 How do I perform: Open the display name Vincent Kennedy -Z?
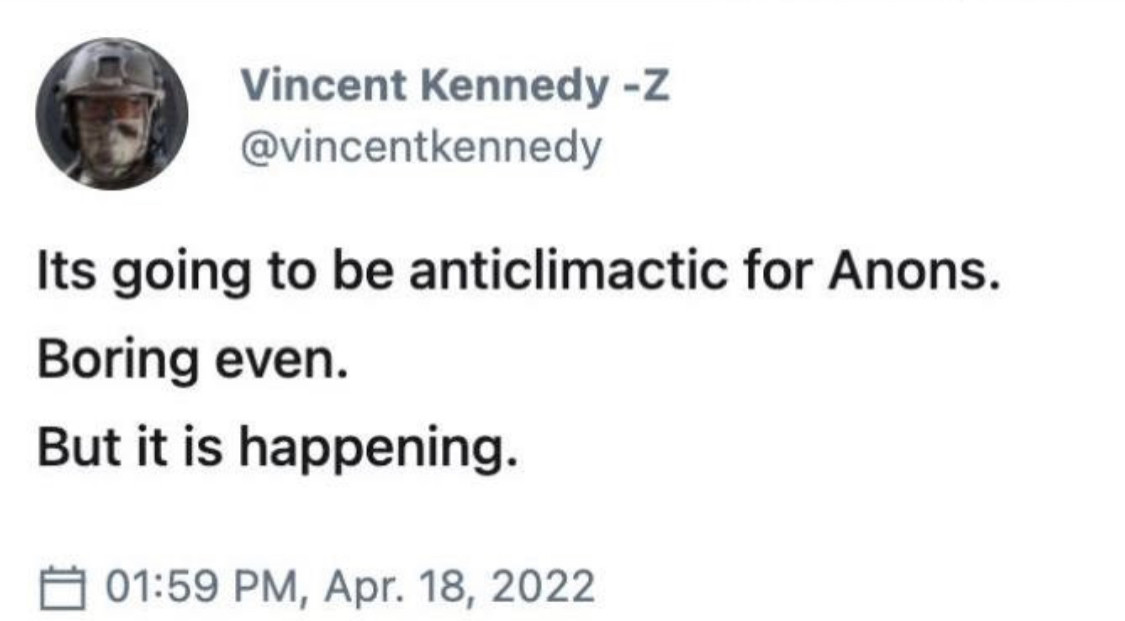pos(454,89)
